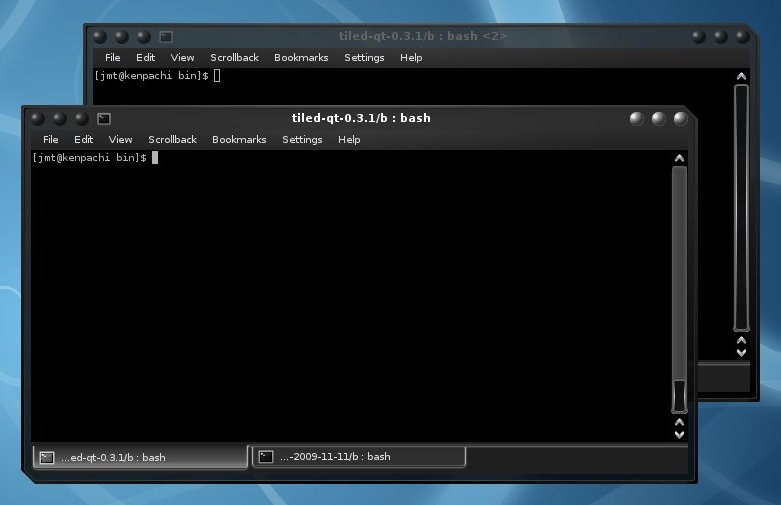Viewport: 781px width, 505px height.
Task: Open Bookmarks menu in the bash <2> window
Action: pyautogui.click(x=301, y=57)
